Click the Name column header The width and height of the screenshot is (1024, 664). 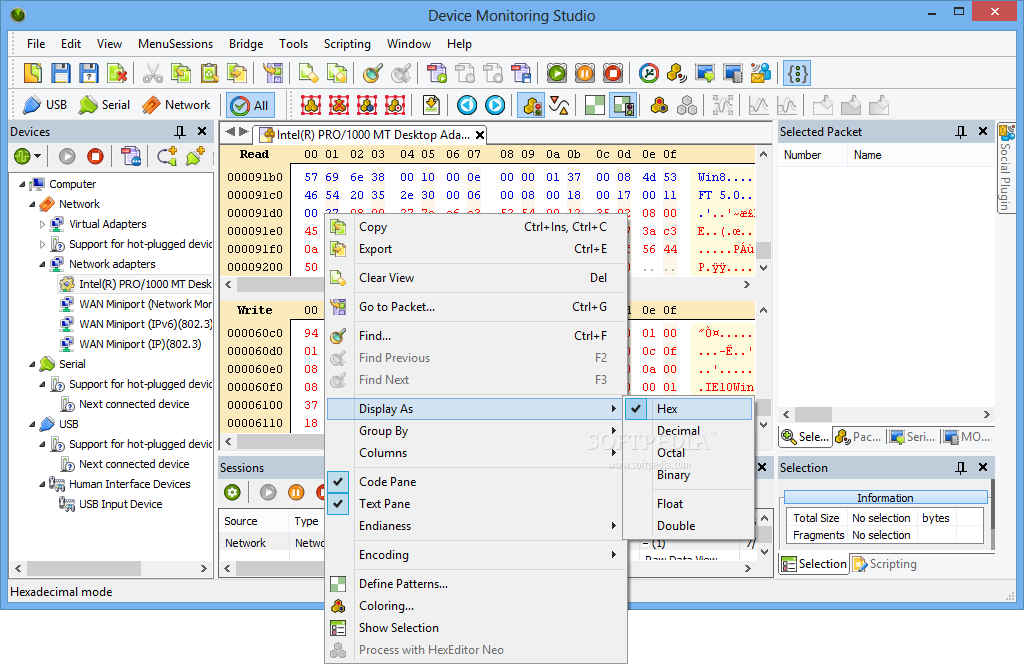921,155
